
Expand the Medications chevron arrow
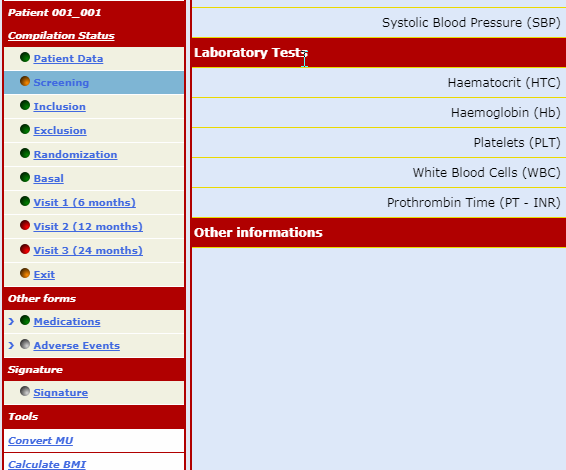(11, 321)
